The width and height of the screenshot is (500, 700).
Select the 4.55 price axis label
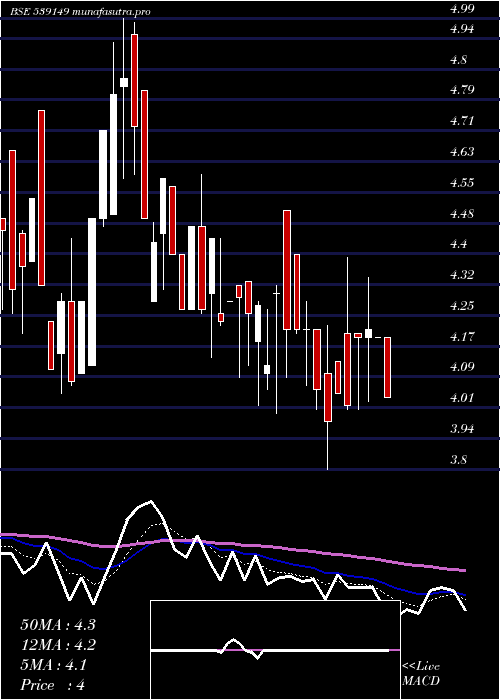point(461,183)
